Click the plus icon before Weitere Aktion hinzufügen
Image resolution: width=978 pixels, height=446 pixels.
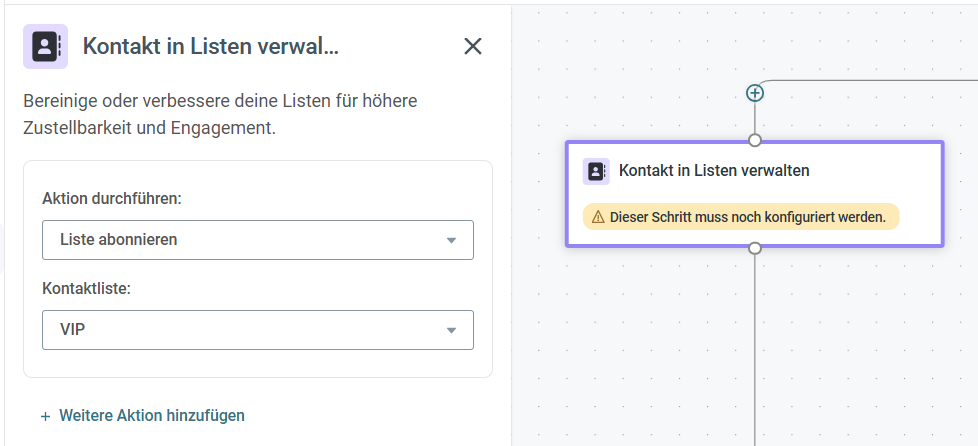coord(45,416)
